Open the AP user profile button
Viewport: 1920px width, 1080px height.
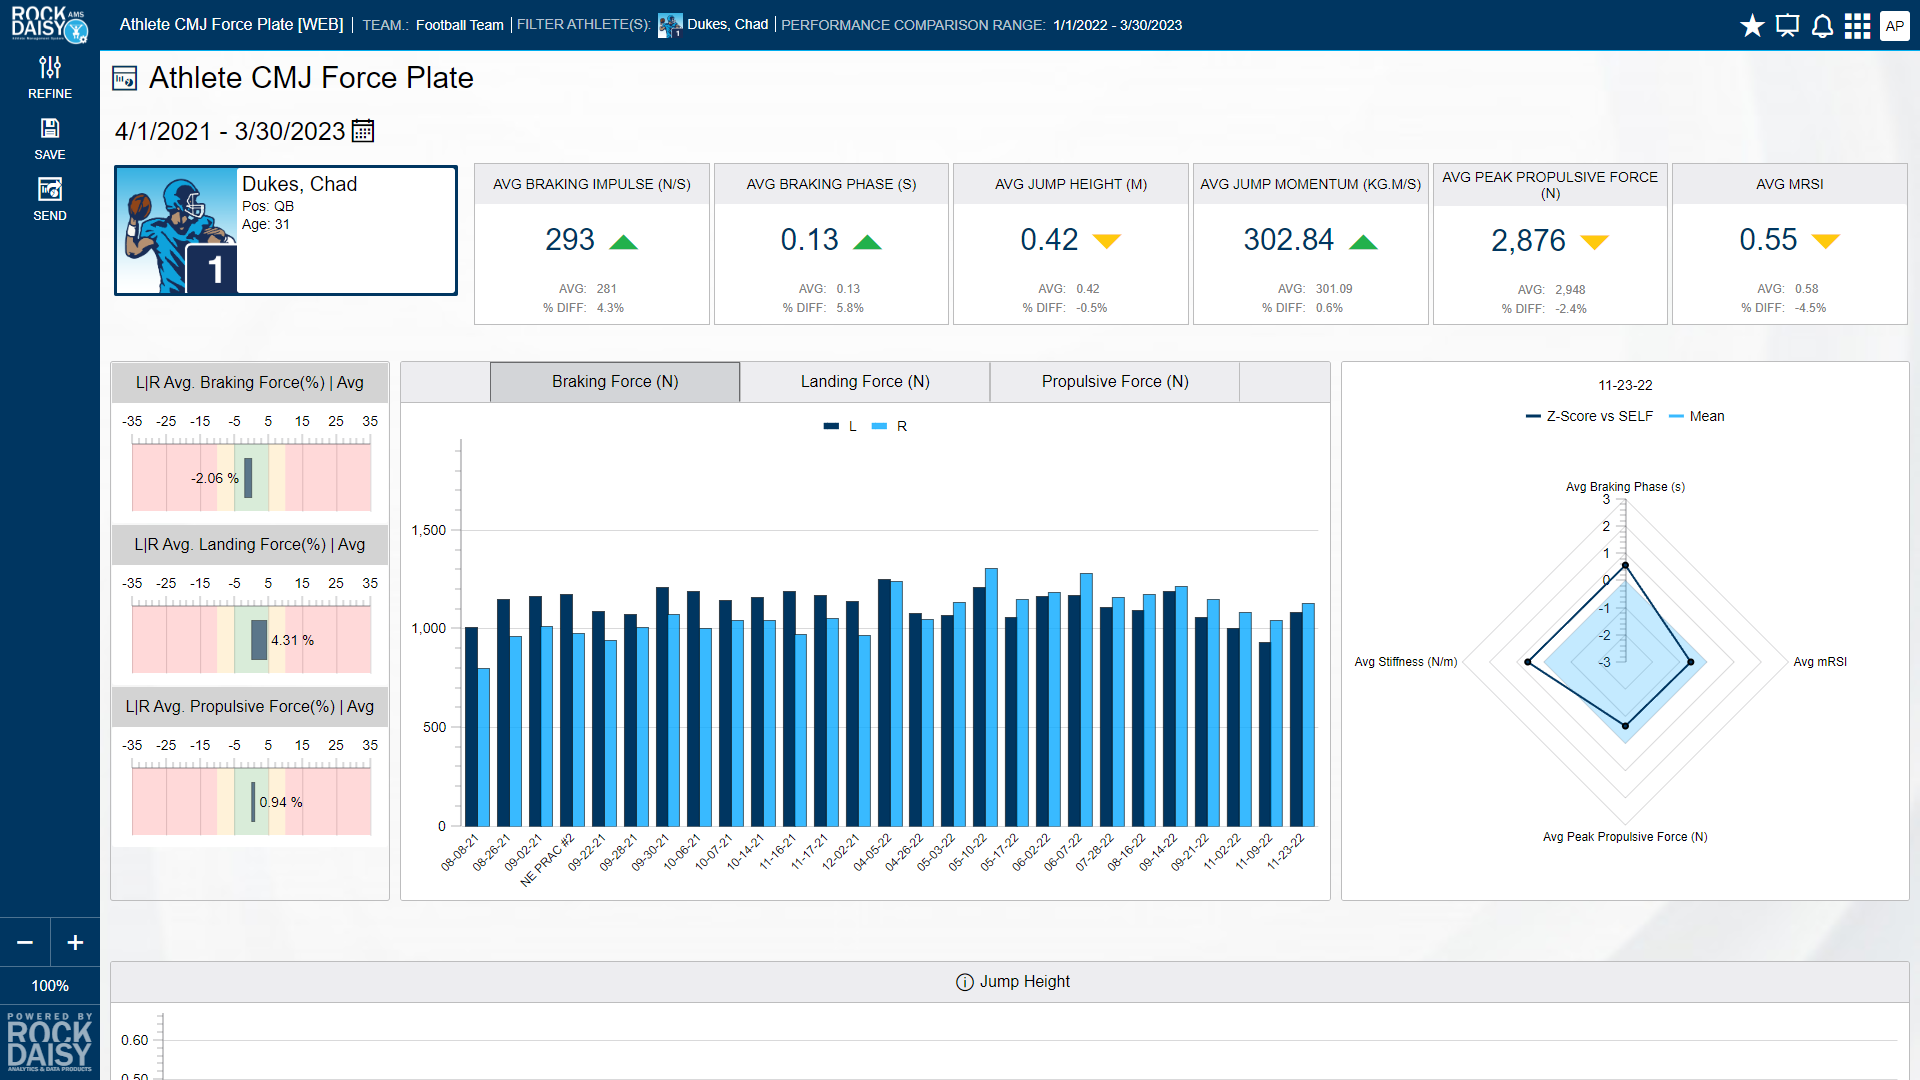tap(1894, 26)
